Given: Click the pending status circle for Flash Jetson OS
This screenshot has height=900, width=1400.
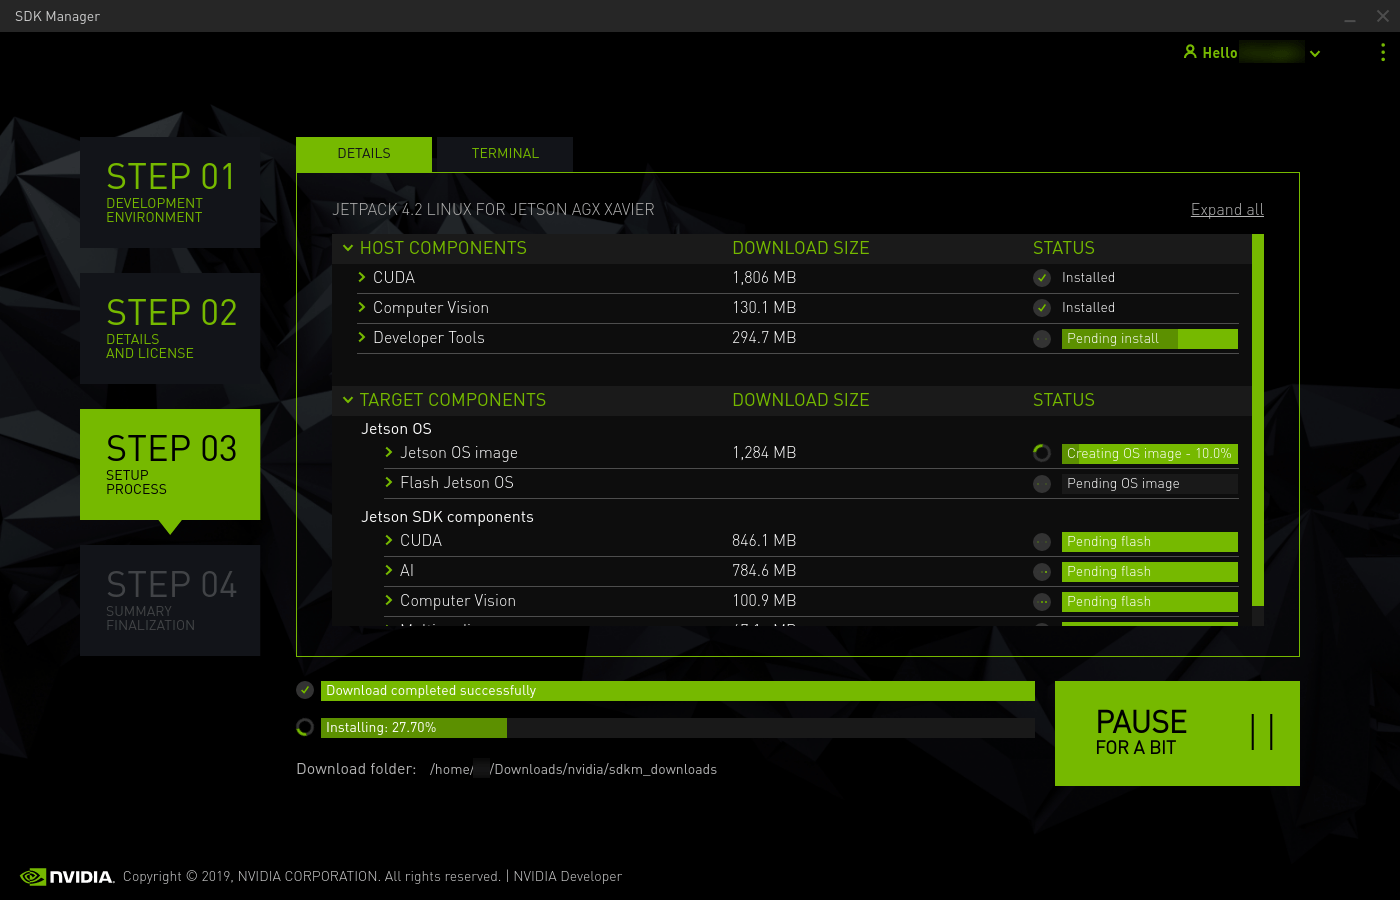Looking at the screenshot, I should 1041,484.
